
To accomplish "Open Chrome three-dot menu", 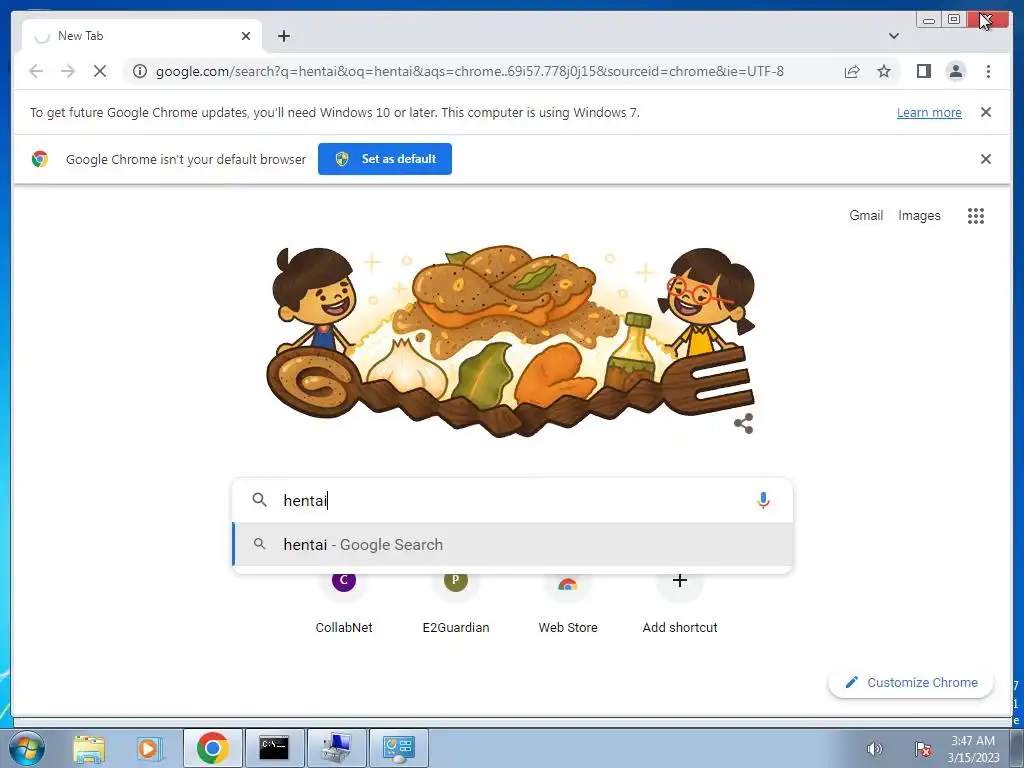I will (x=988, y=71).
